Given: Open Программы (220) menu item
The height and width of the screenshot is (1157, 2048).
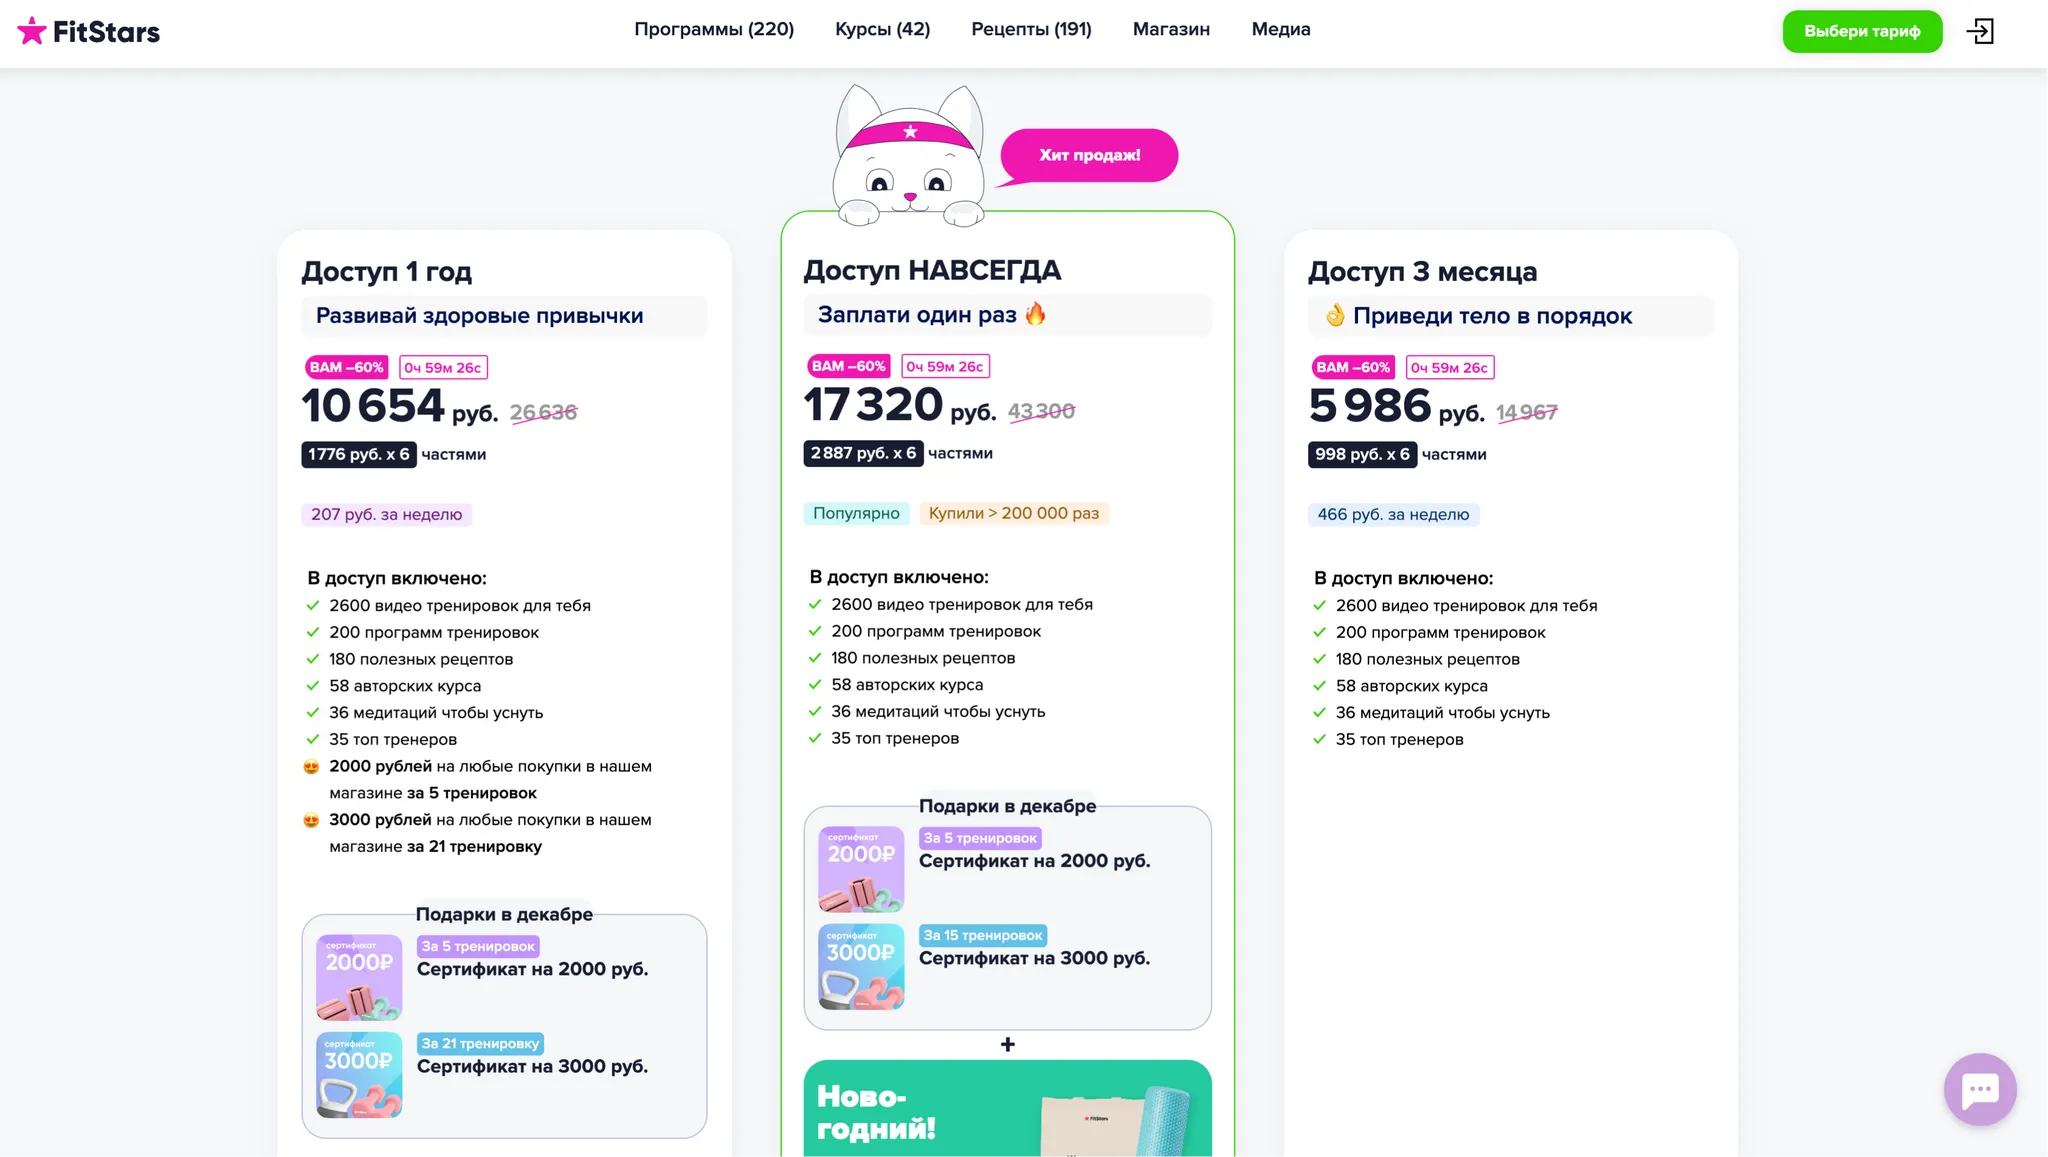Looking at the screenshot, I should tap(714, 30).
